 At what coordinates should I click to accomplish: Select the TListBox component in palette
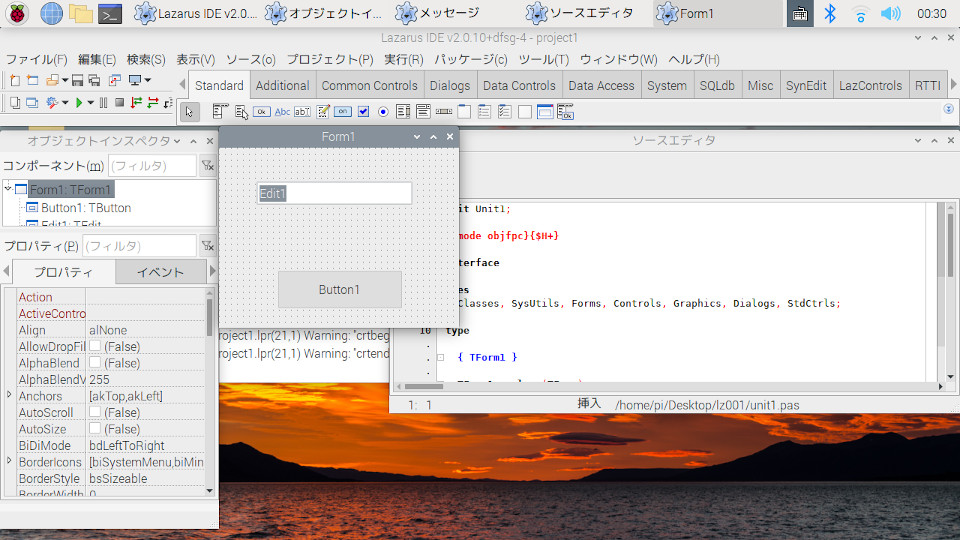(403, 112)
